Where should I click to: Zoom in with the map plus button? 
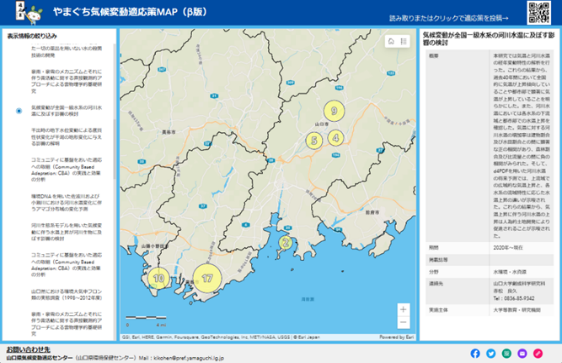click(403, 309)
